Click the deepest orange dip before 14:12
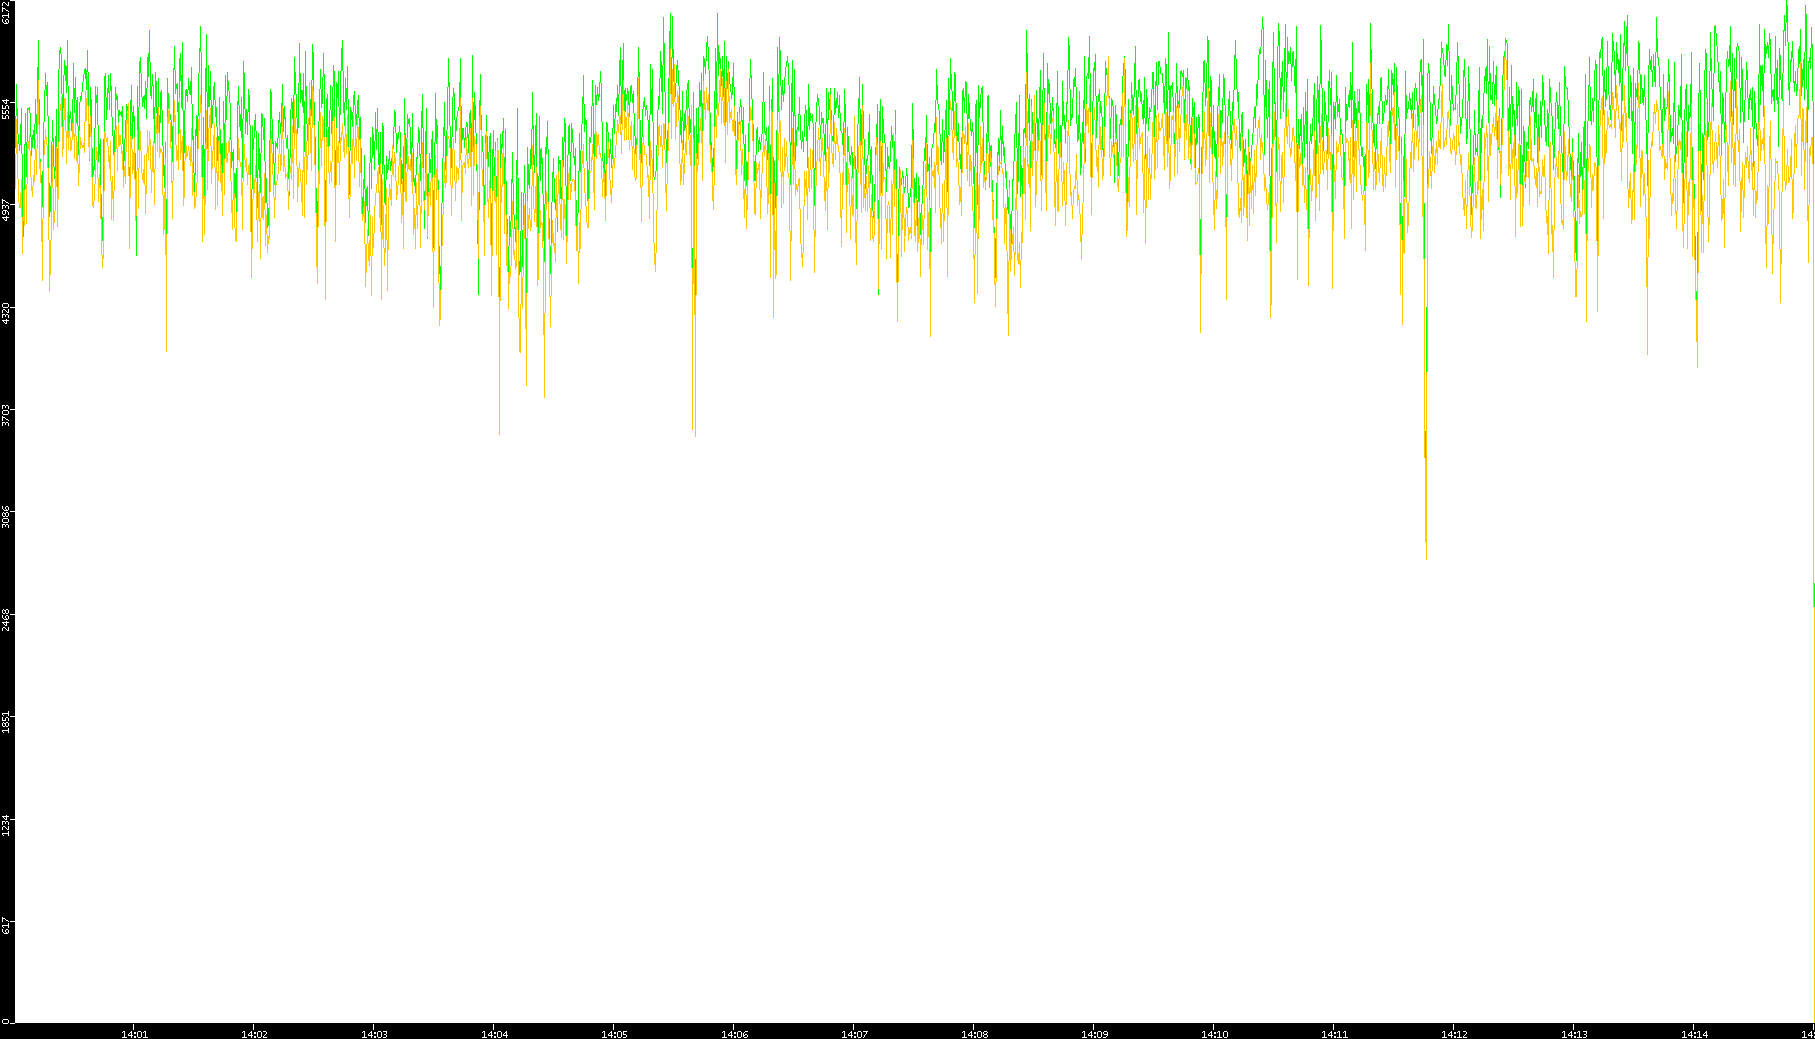1815x1039 pixels. [1426, 555]
